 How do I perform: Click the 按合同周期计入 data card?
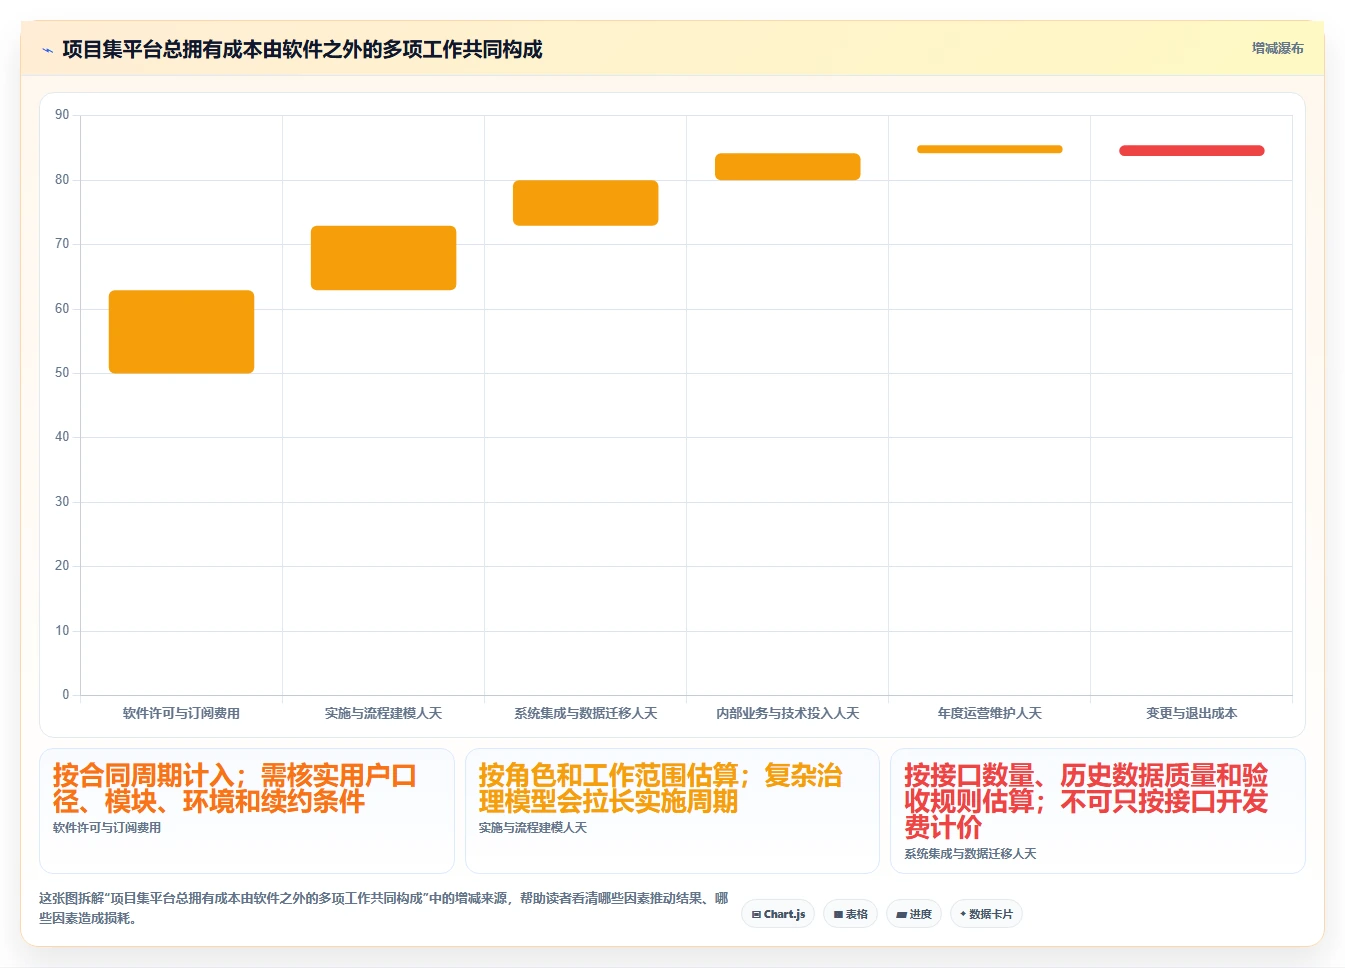[x=246, y=810]
